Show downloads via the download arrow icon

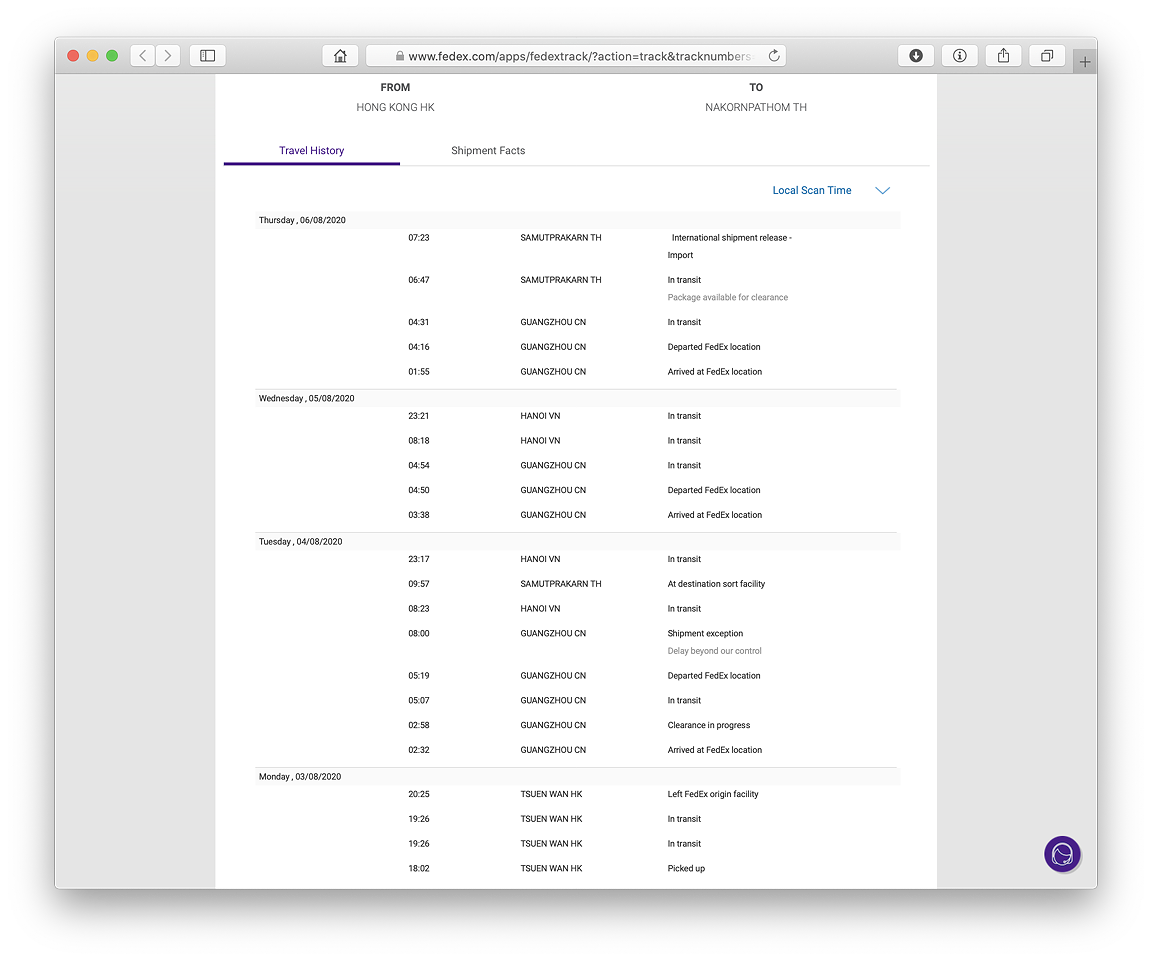(x=916, y=56)
